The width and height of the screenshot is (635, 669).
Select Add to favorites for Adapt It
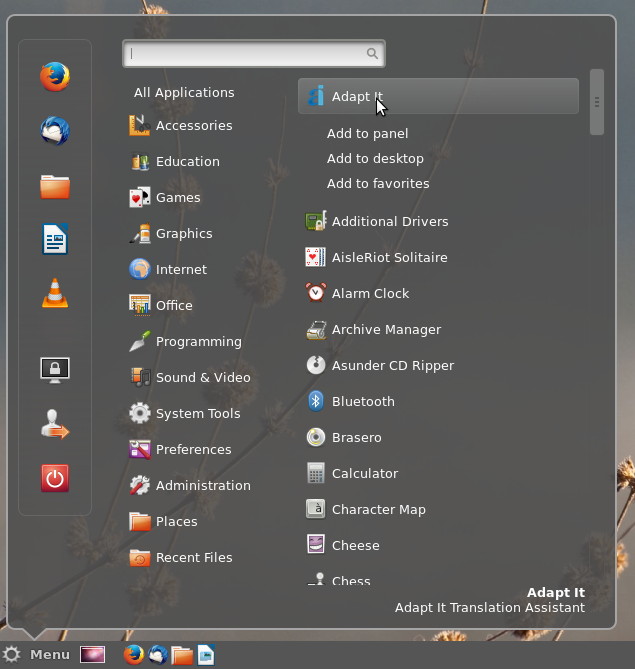tap(378, 183)
